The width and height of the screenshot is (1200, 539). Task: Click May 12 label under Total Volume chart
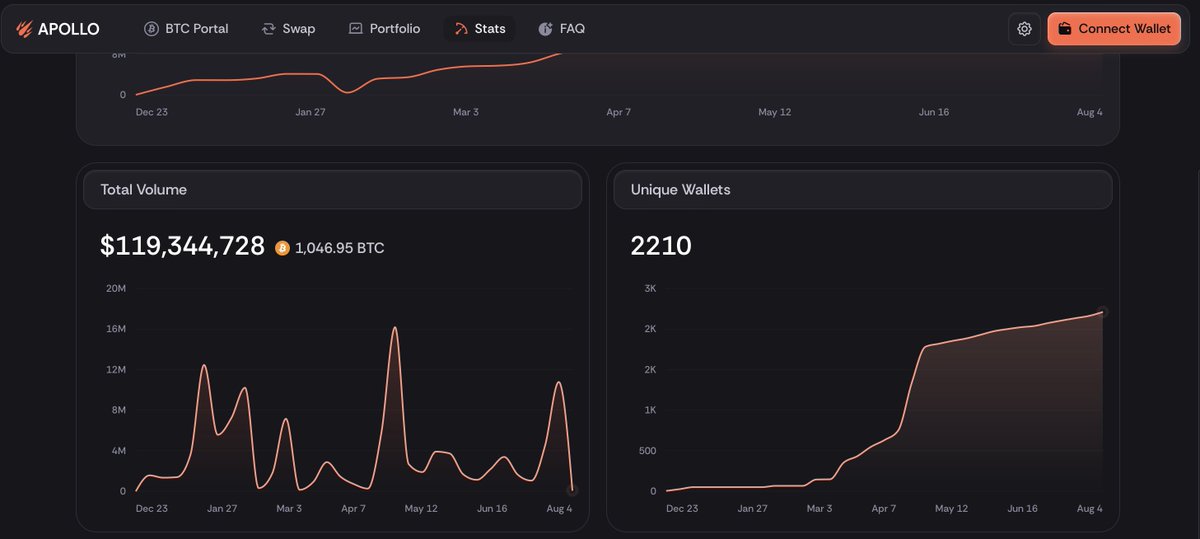[421, 509]
